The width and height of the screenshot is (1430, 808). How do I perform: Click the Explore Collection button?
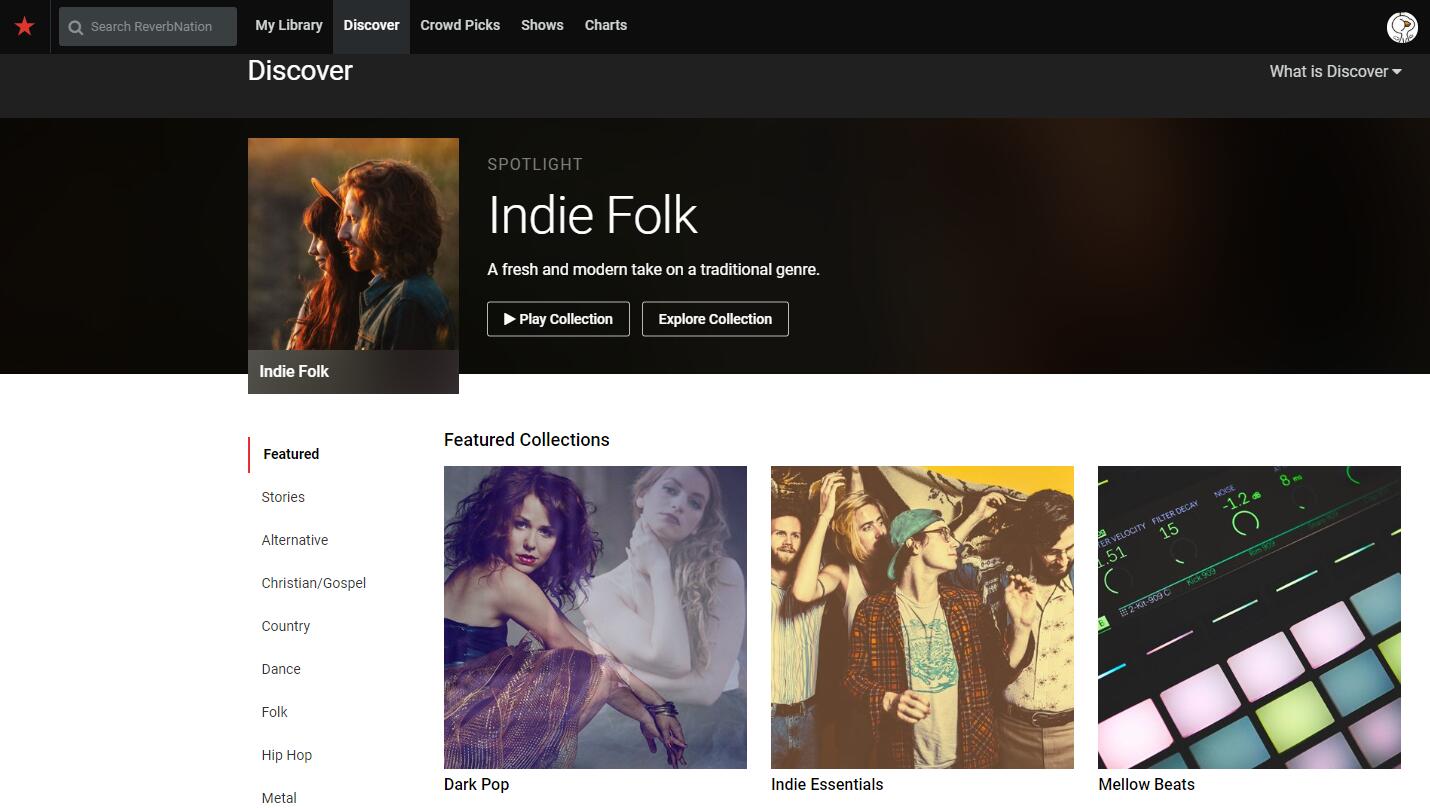[x=715, y=318]
